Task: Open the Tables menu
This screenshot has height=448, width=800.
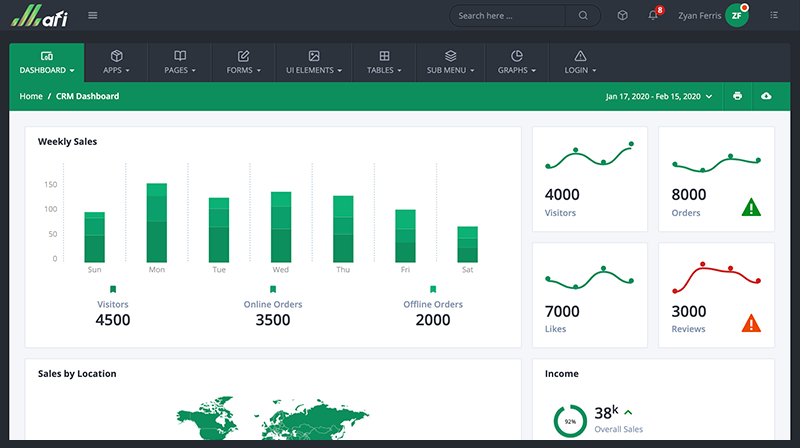Action: [385, 62]
